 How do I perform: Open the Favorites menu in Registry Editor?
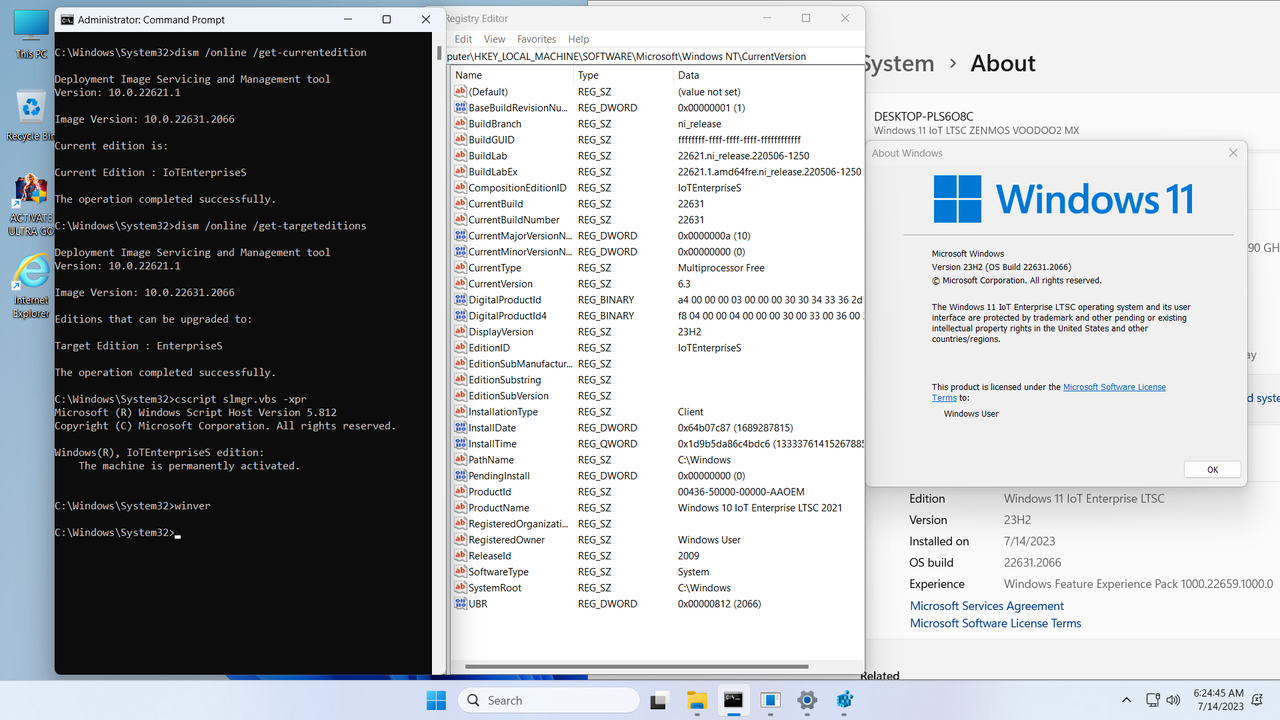click(x=536, y=39)
